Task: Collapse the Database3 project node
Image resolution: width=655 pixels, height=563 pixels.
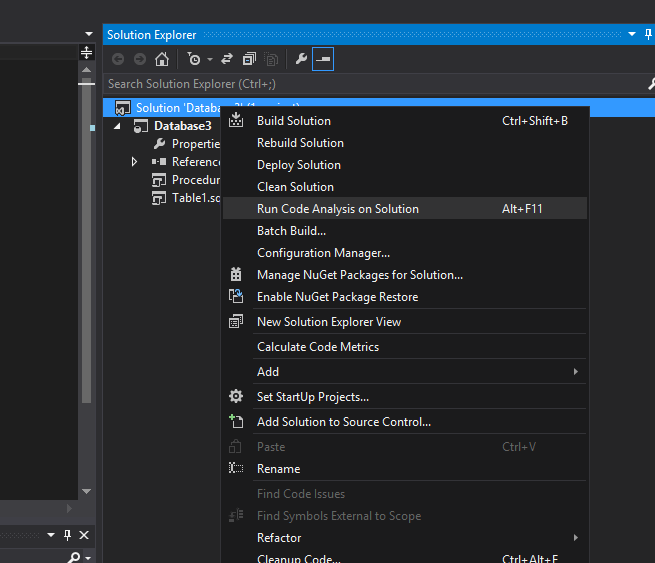Action: [x=116, y=127]
